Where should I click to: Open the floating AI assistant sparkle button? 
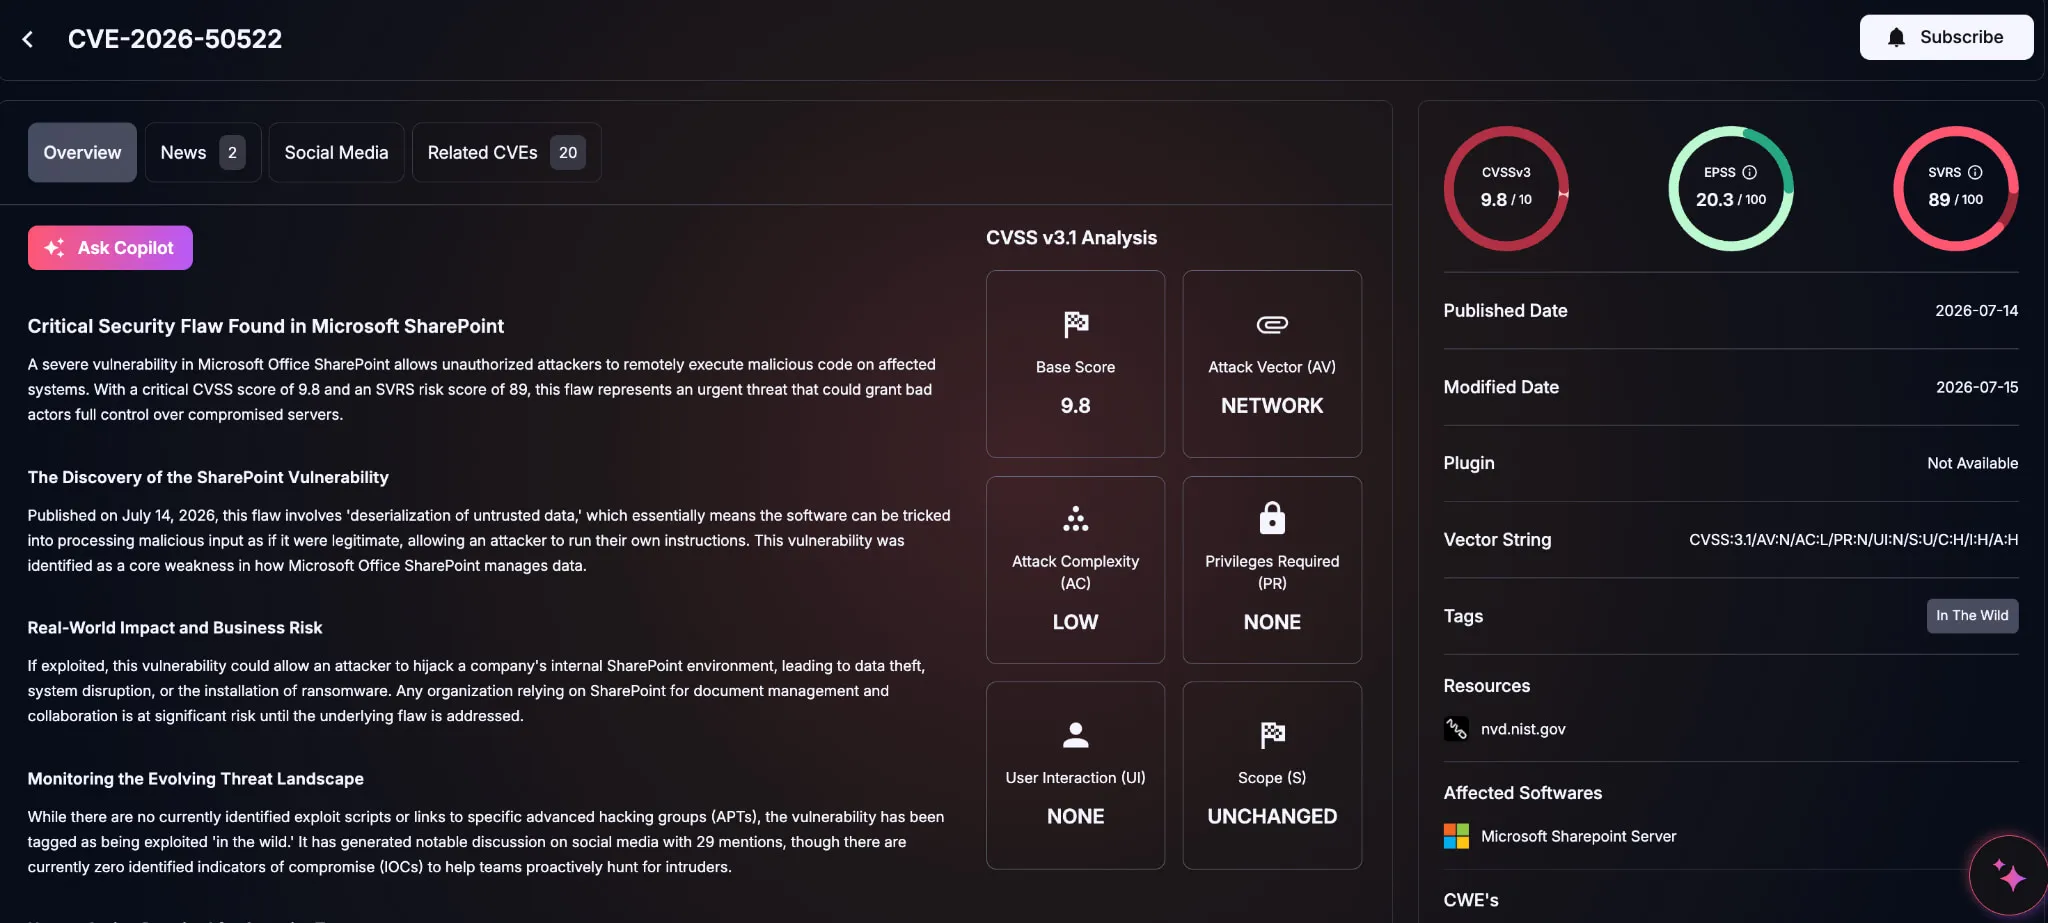tap(2008, 875)
